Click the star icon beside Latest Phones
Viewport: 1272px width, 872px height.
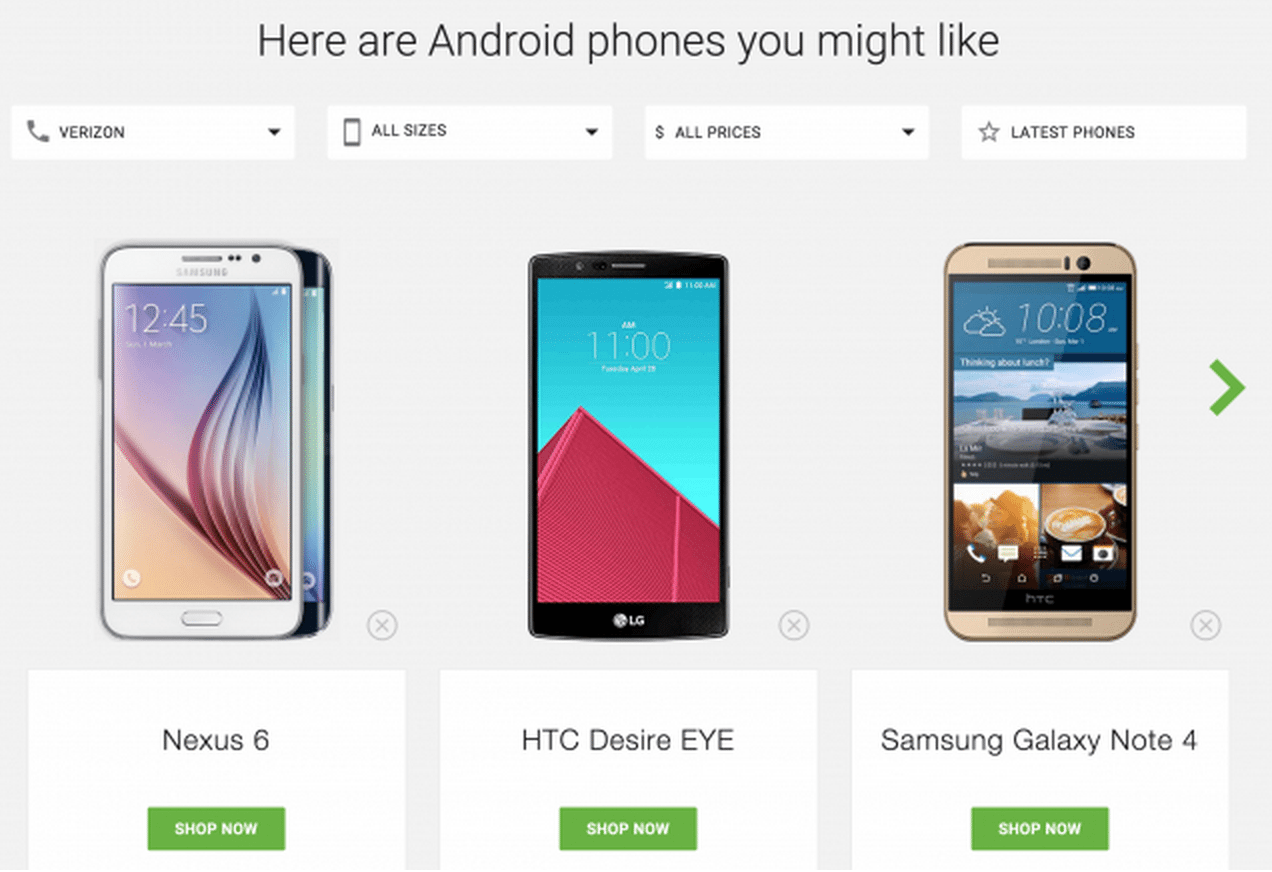pyautogui.click(x=989, y=132)
